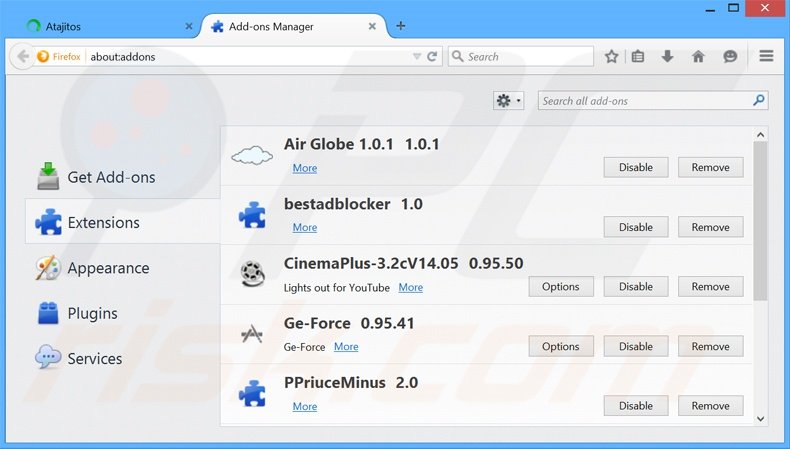The width and height of the screenshot is (790, 449).
Task: Click the scrollbar up arrow of extensions list
Action: click(760, 135)
